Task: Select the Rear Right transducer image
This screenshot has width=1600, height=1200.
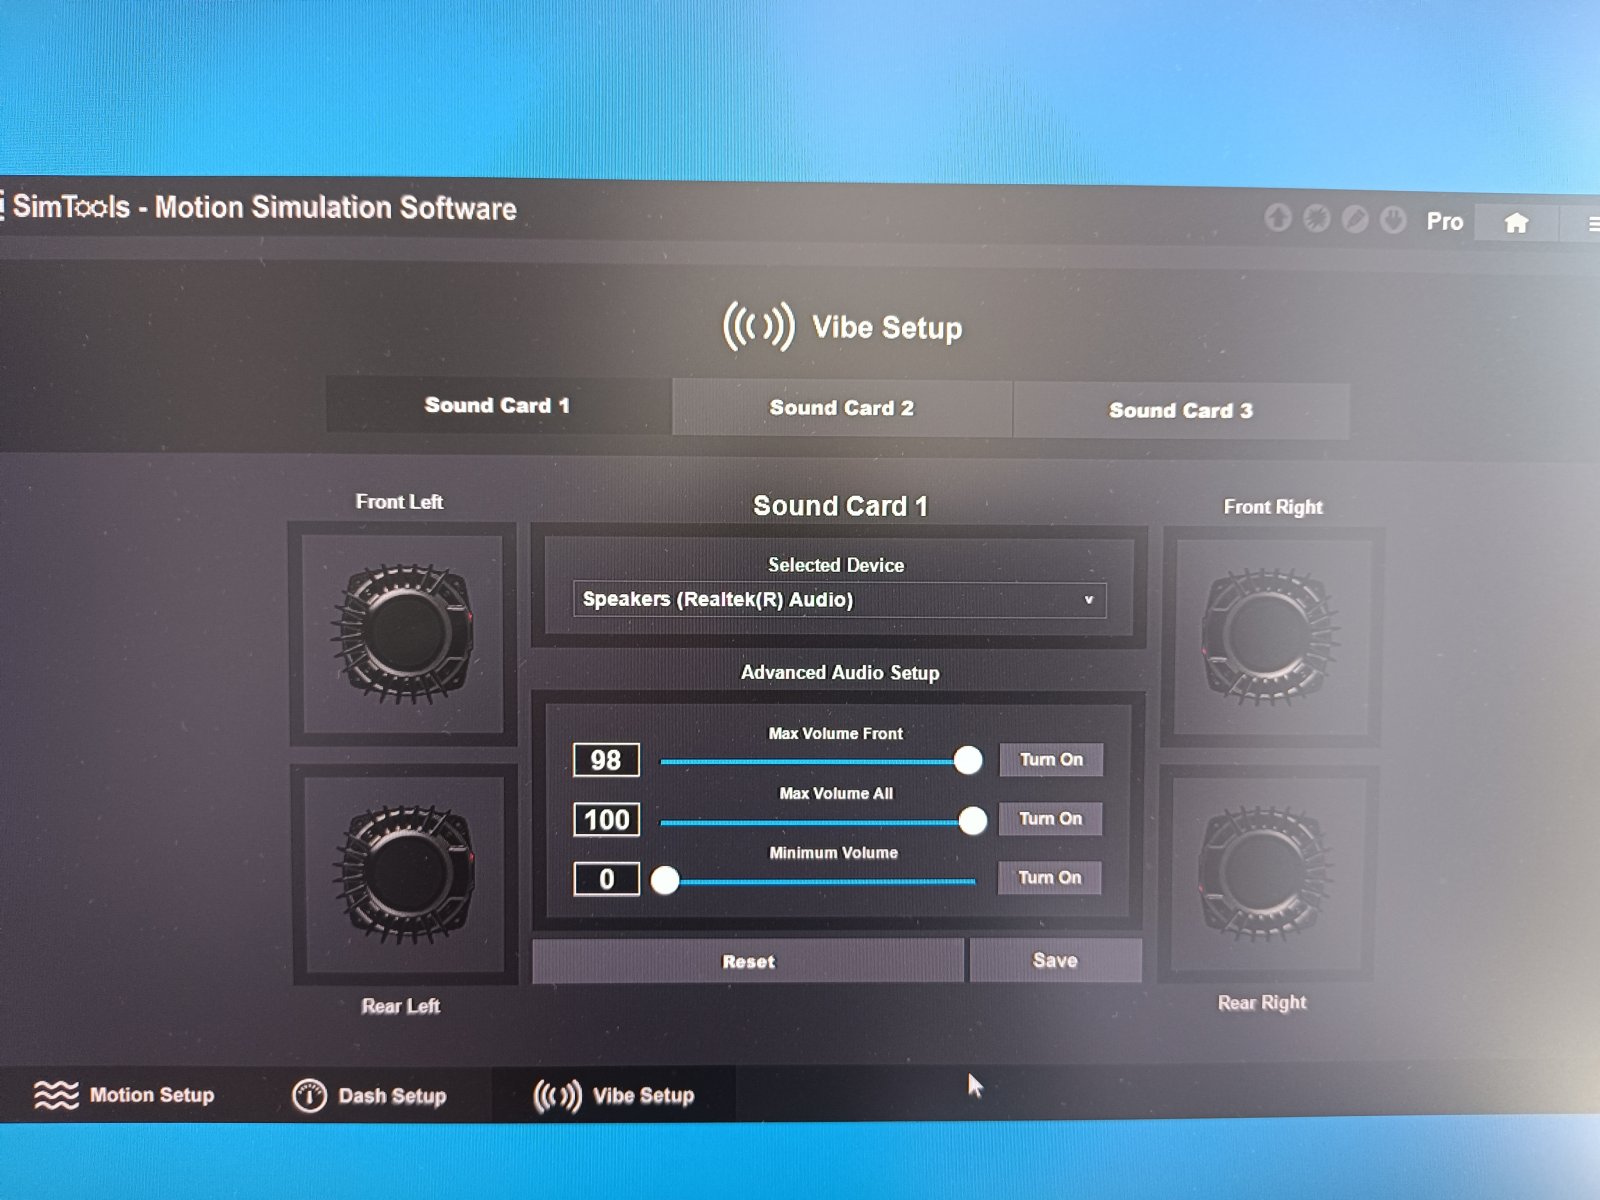Action: [1266, 876]
